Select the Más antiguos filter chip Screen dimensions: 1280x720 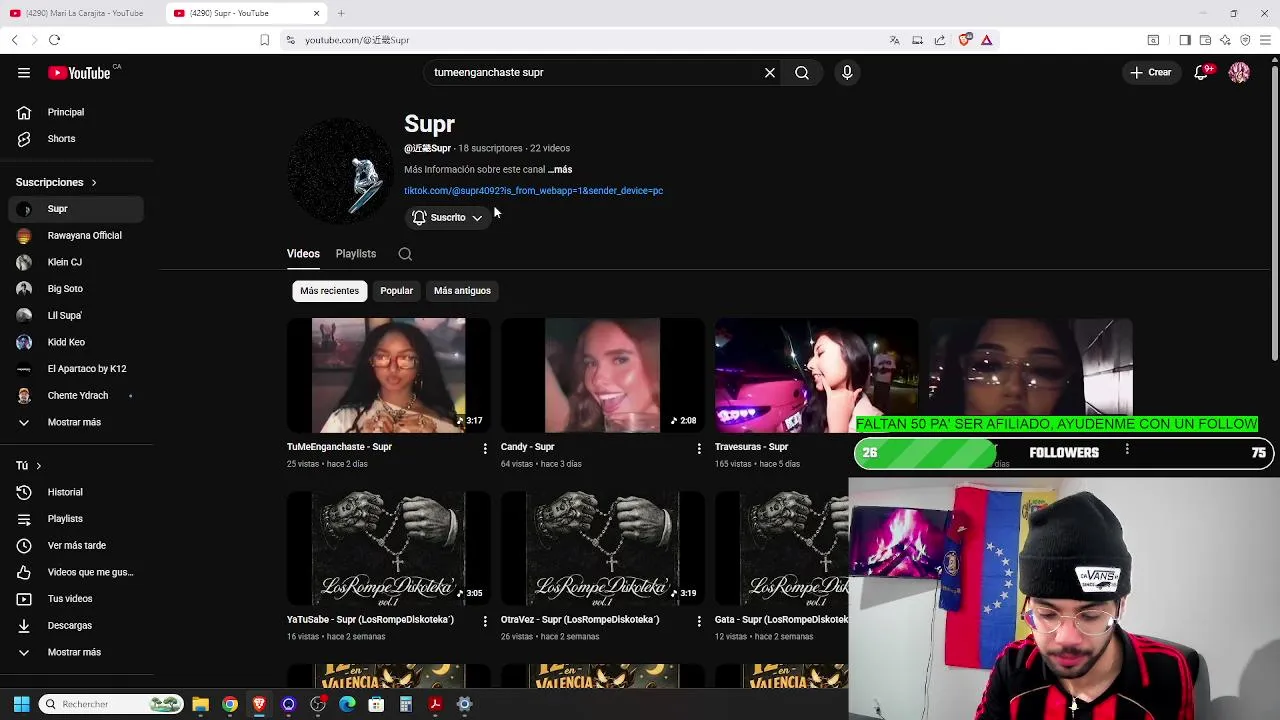(462, 291)
